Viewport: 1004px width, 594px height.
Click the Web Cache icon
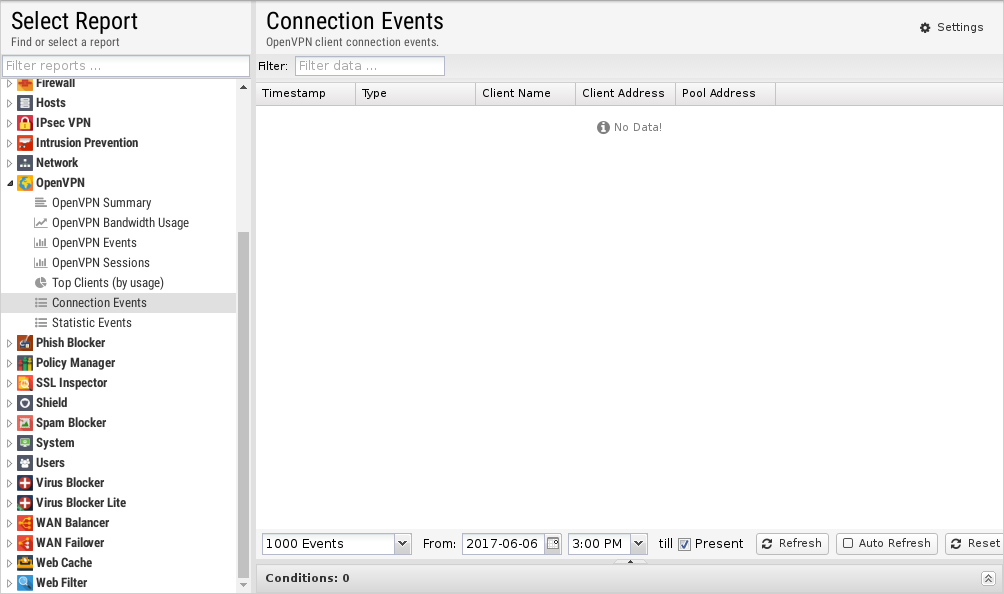(x=24, y=563)
